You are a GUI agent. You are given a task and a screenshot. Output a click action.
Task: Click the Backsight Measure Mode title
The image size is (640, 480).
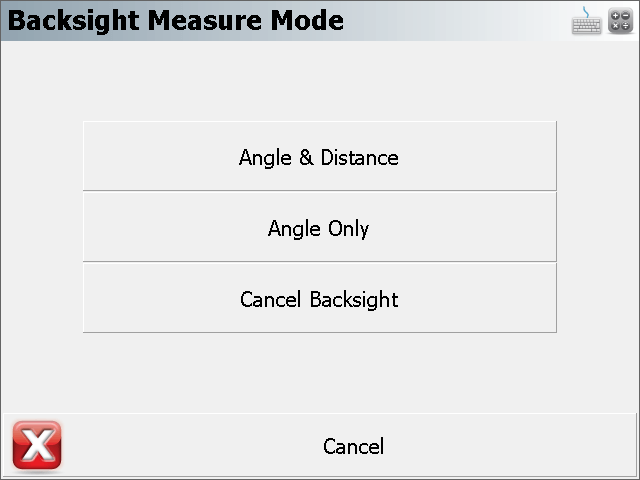(x=176, y=20)
